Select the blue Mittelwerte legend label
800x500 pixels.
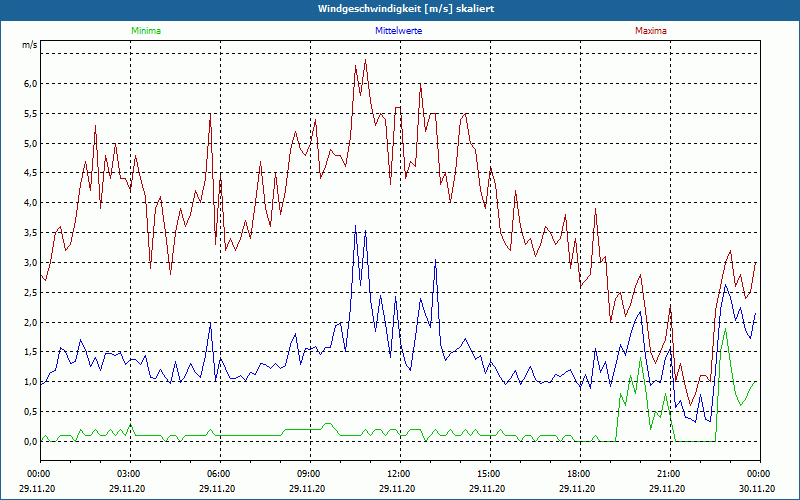coord(398,31)
